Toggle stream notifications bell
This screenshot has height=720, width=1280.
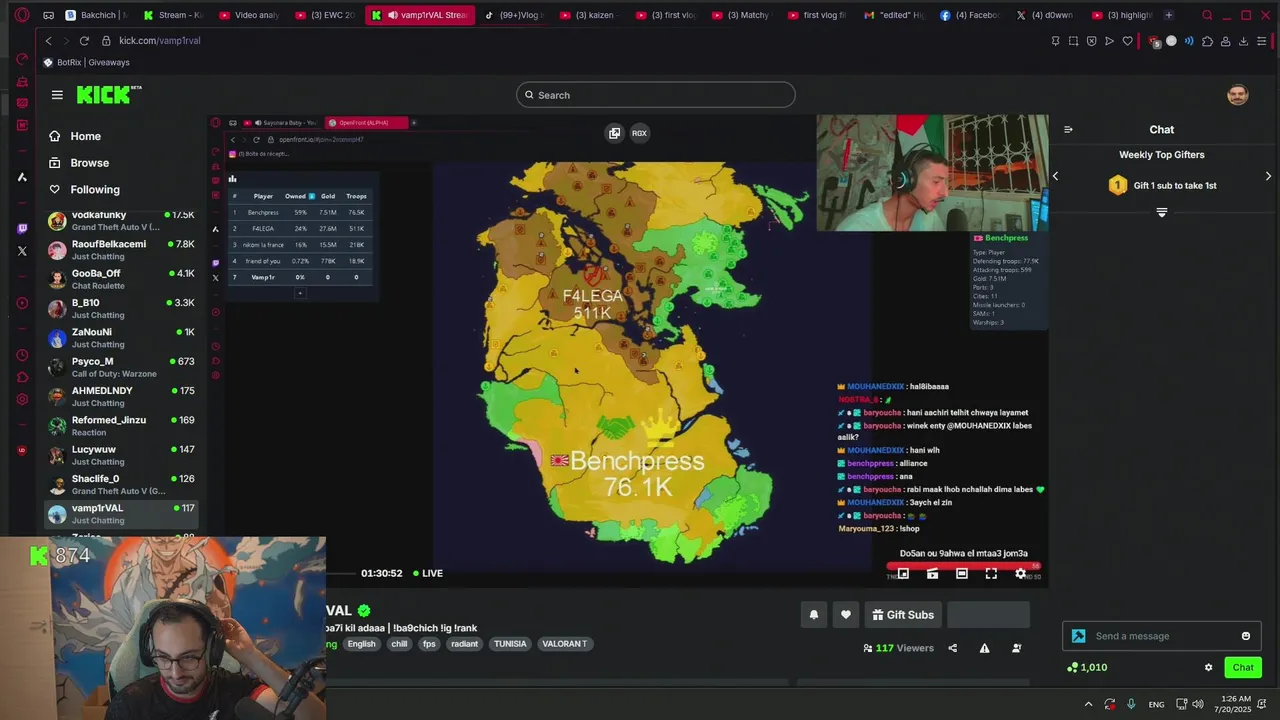tap(813, 615)
